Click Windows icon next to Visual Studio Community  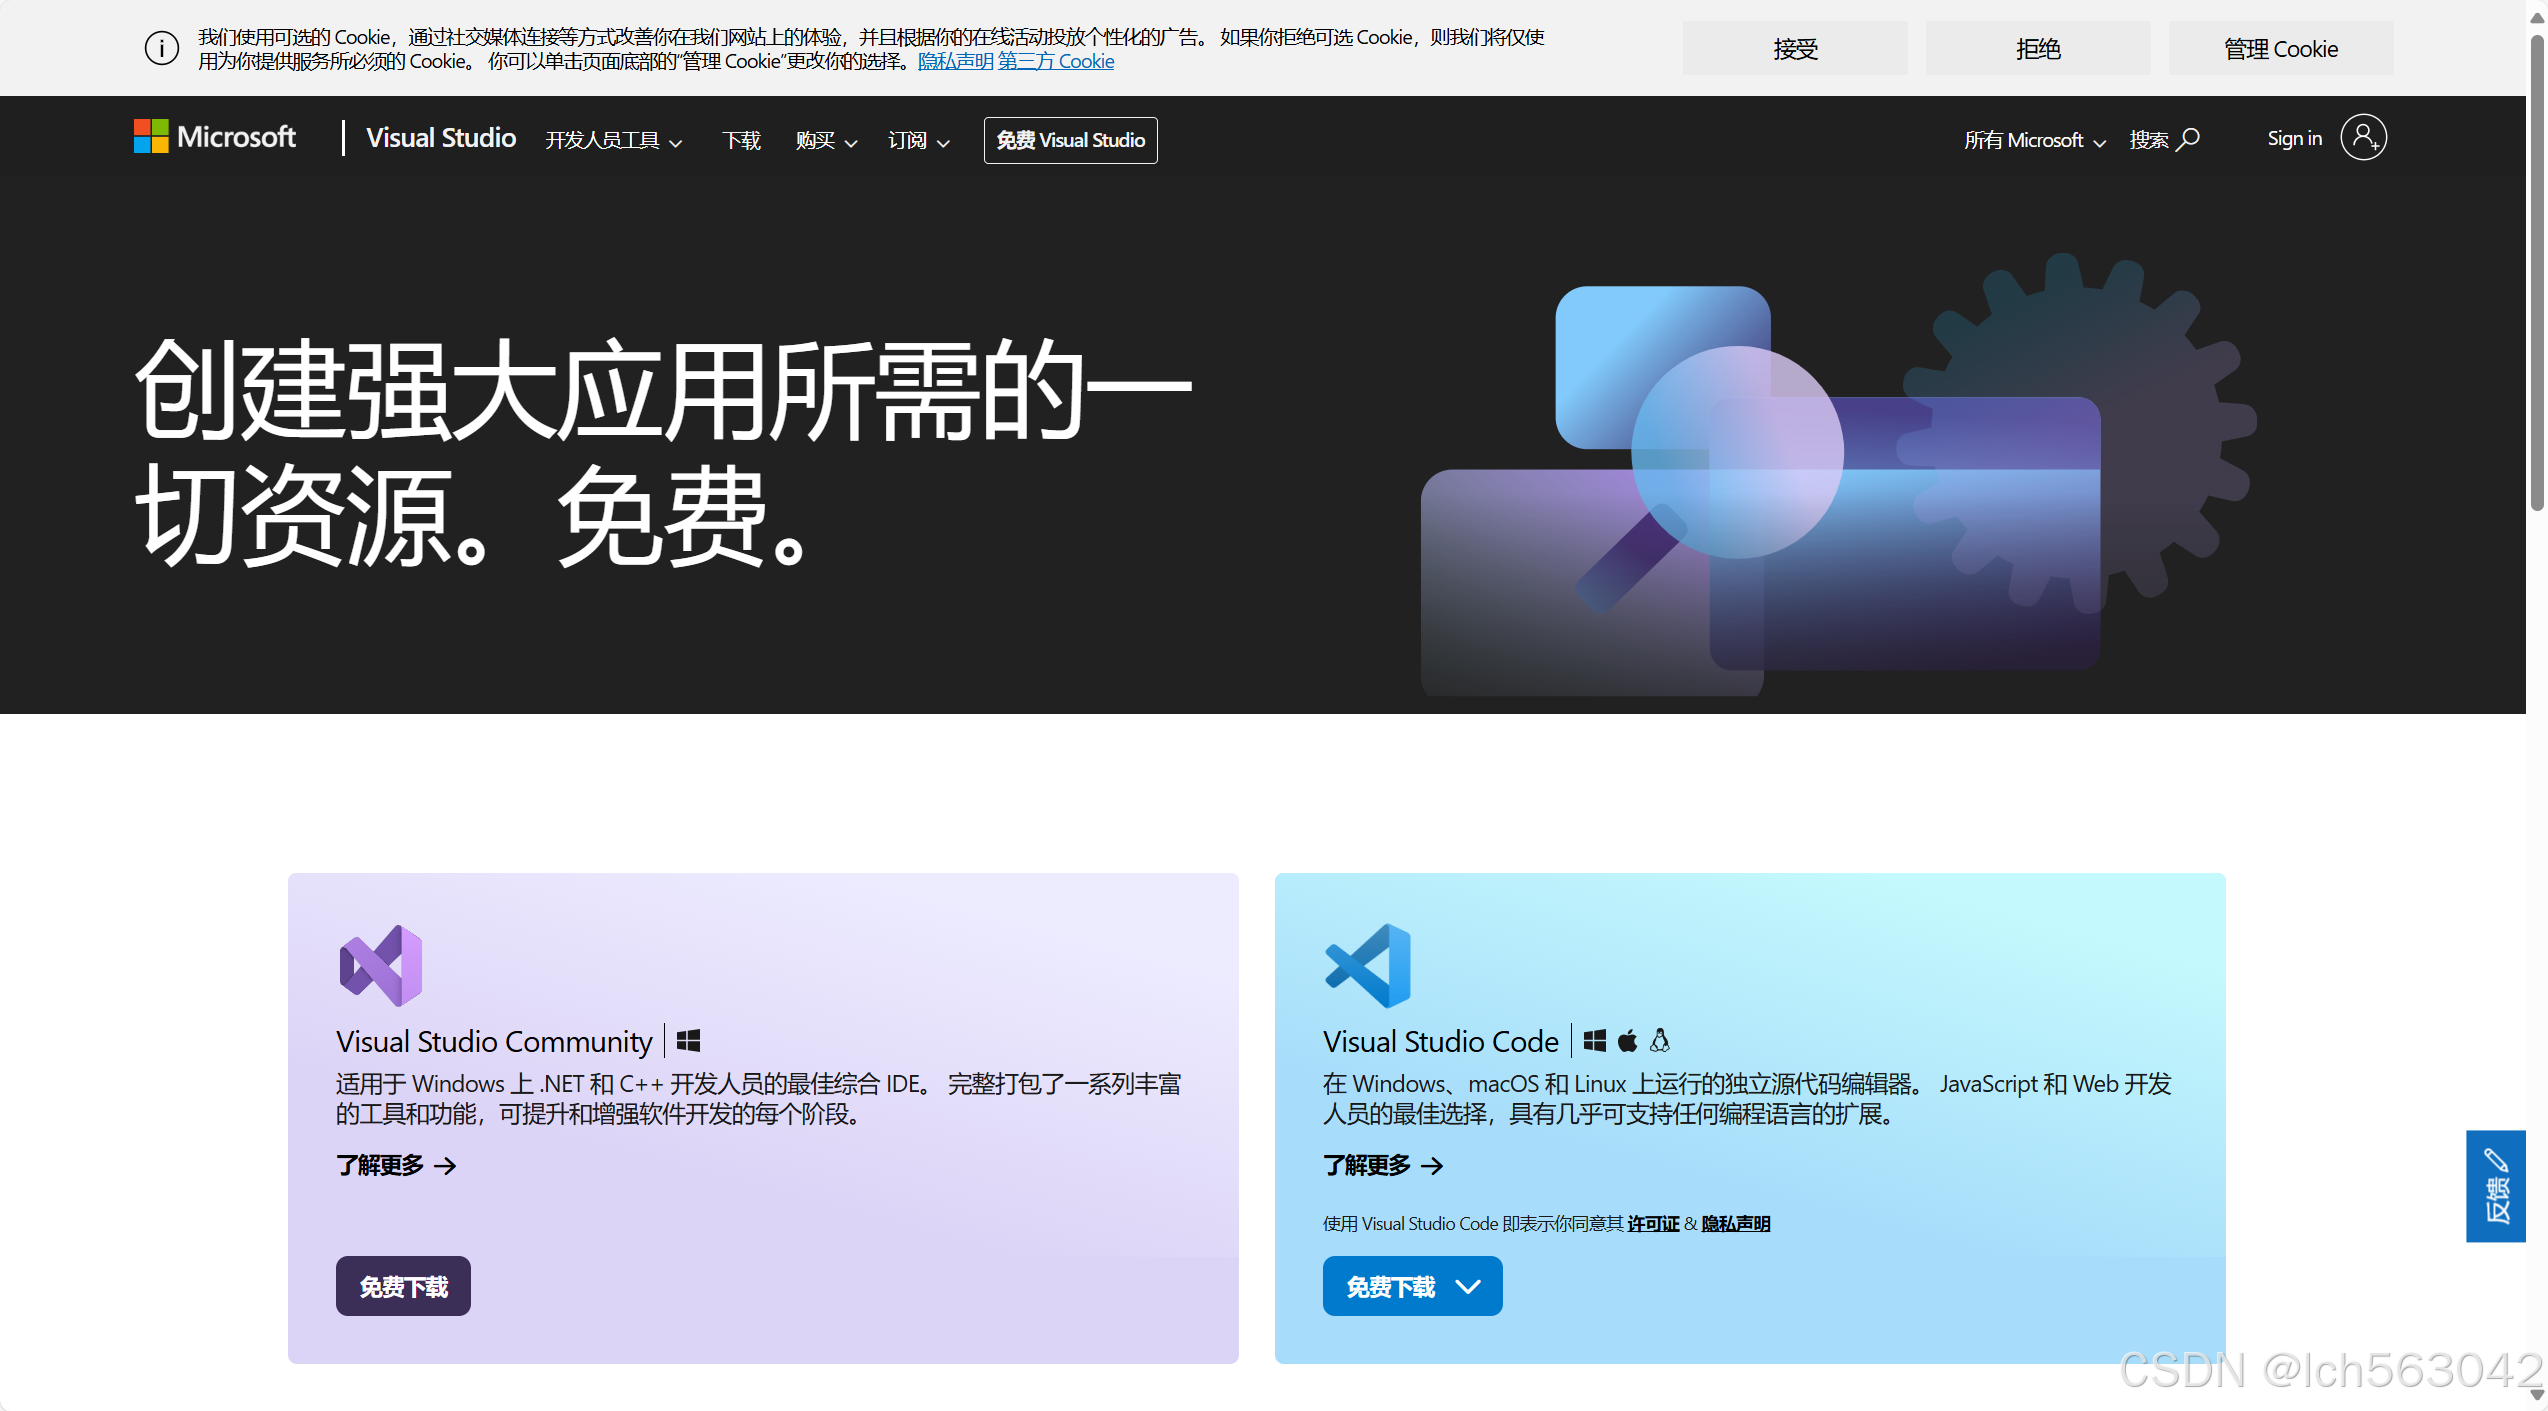tap(688, 1041)
